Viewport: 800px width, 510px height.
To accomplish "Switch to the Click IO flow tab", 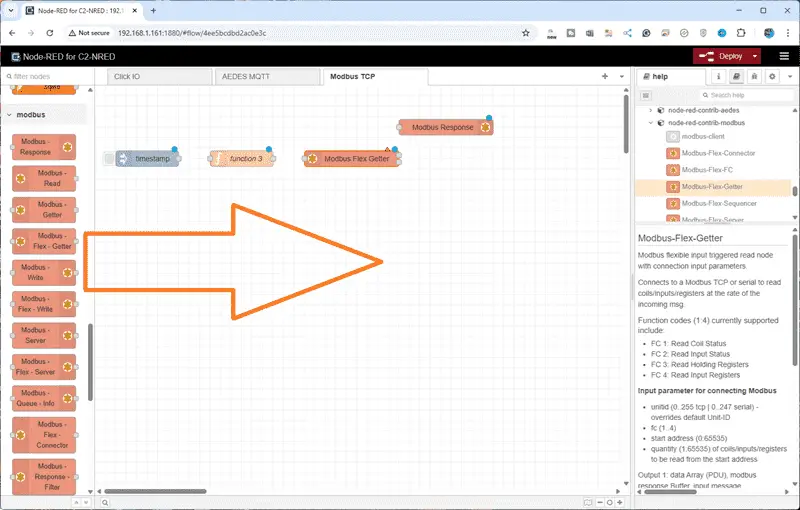I will [160, 76].
